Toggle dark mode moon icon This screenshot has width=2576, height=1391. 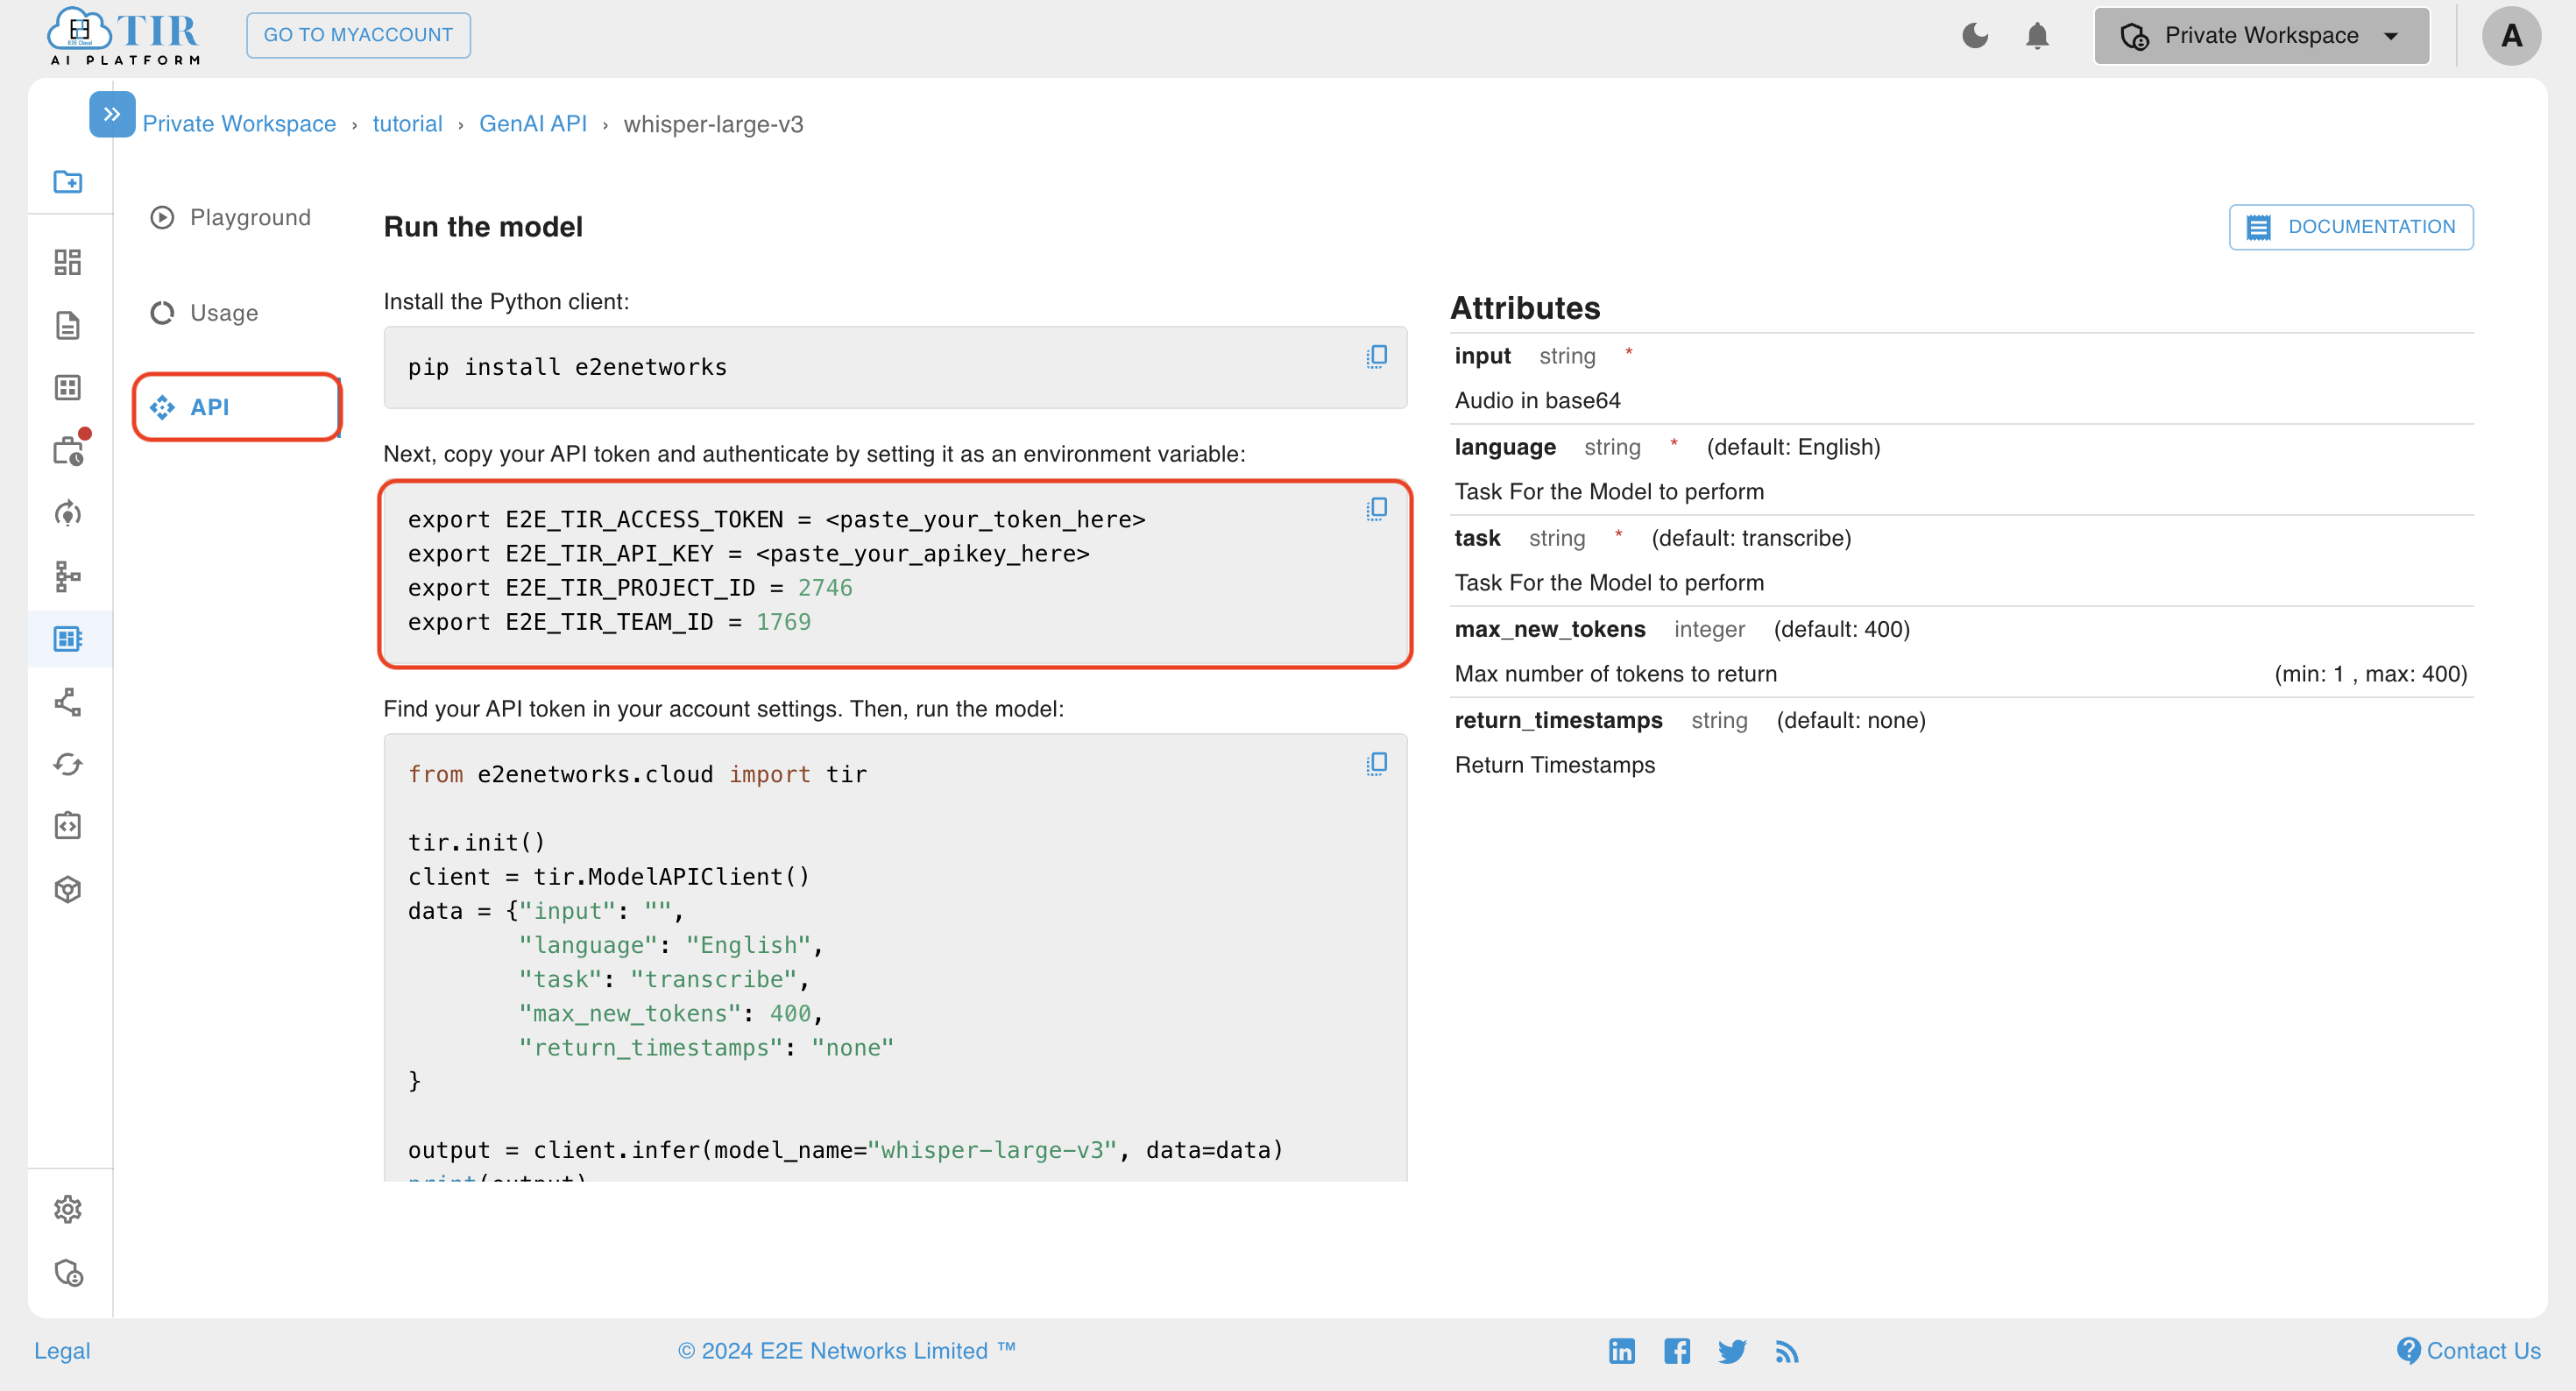(1975, 36)
